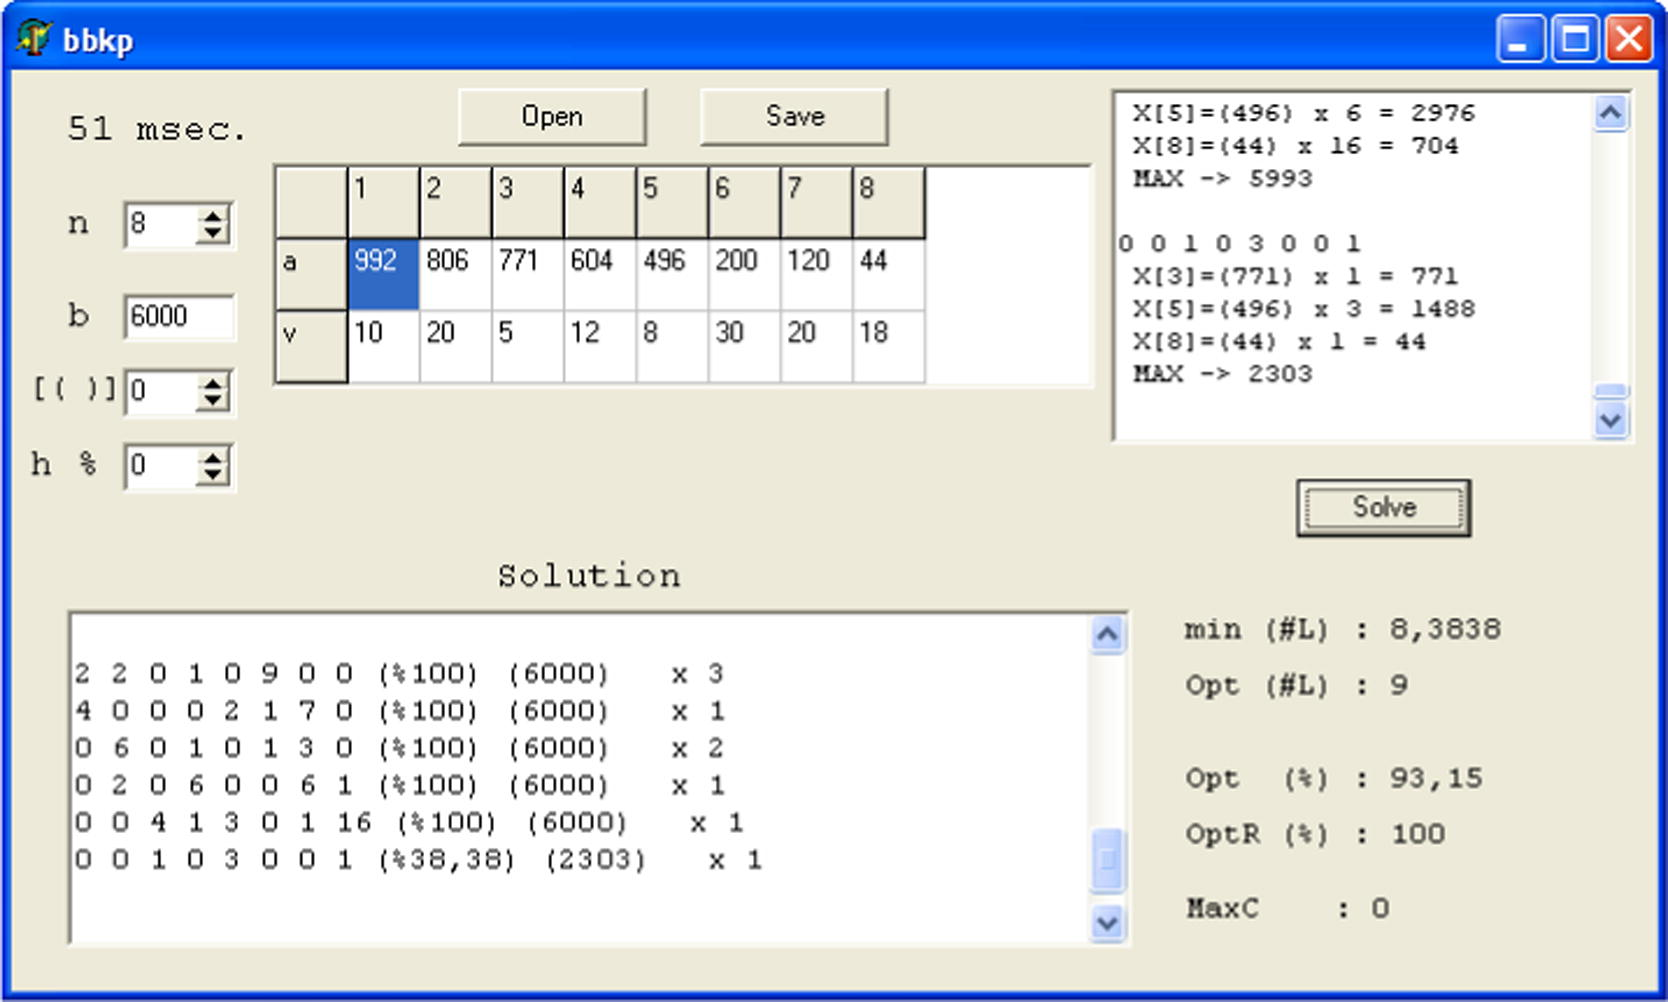Increase the [( )] spinner value
Image resolution: width=1668 pixels, height=1002 pixels.
pyautogui.click(x=212, y=382)
